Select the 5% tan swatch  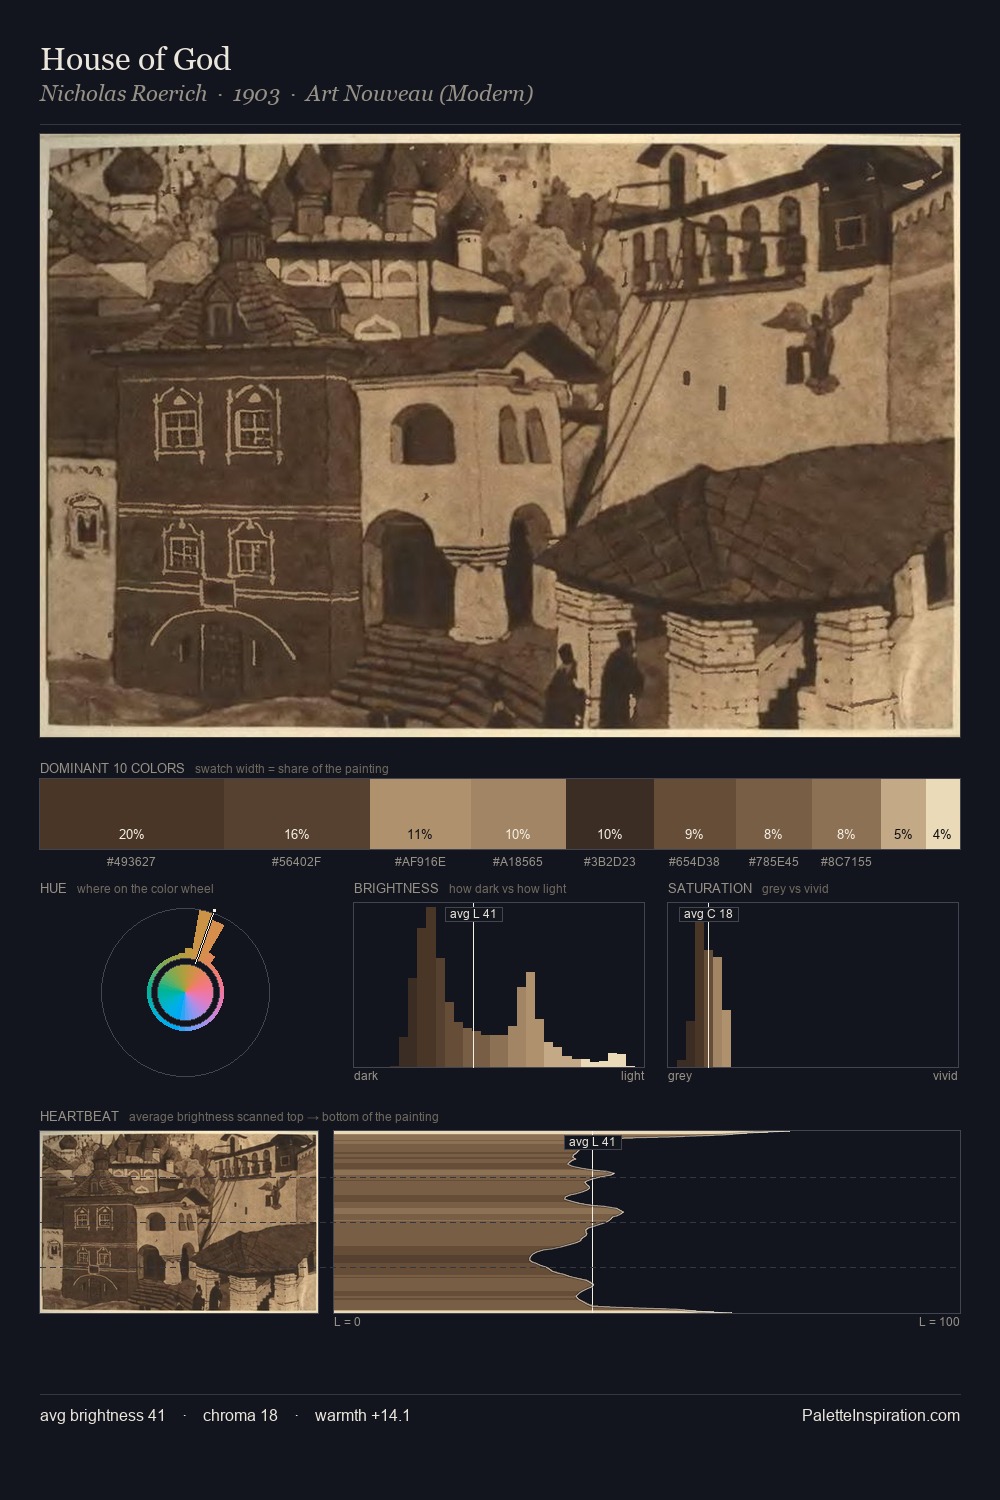tap(903, 814)
